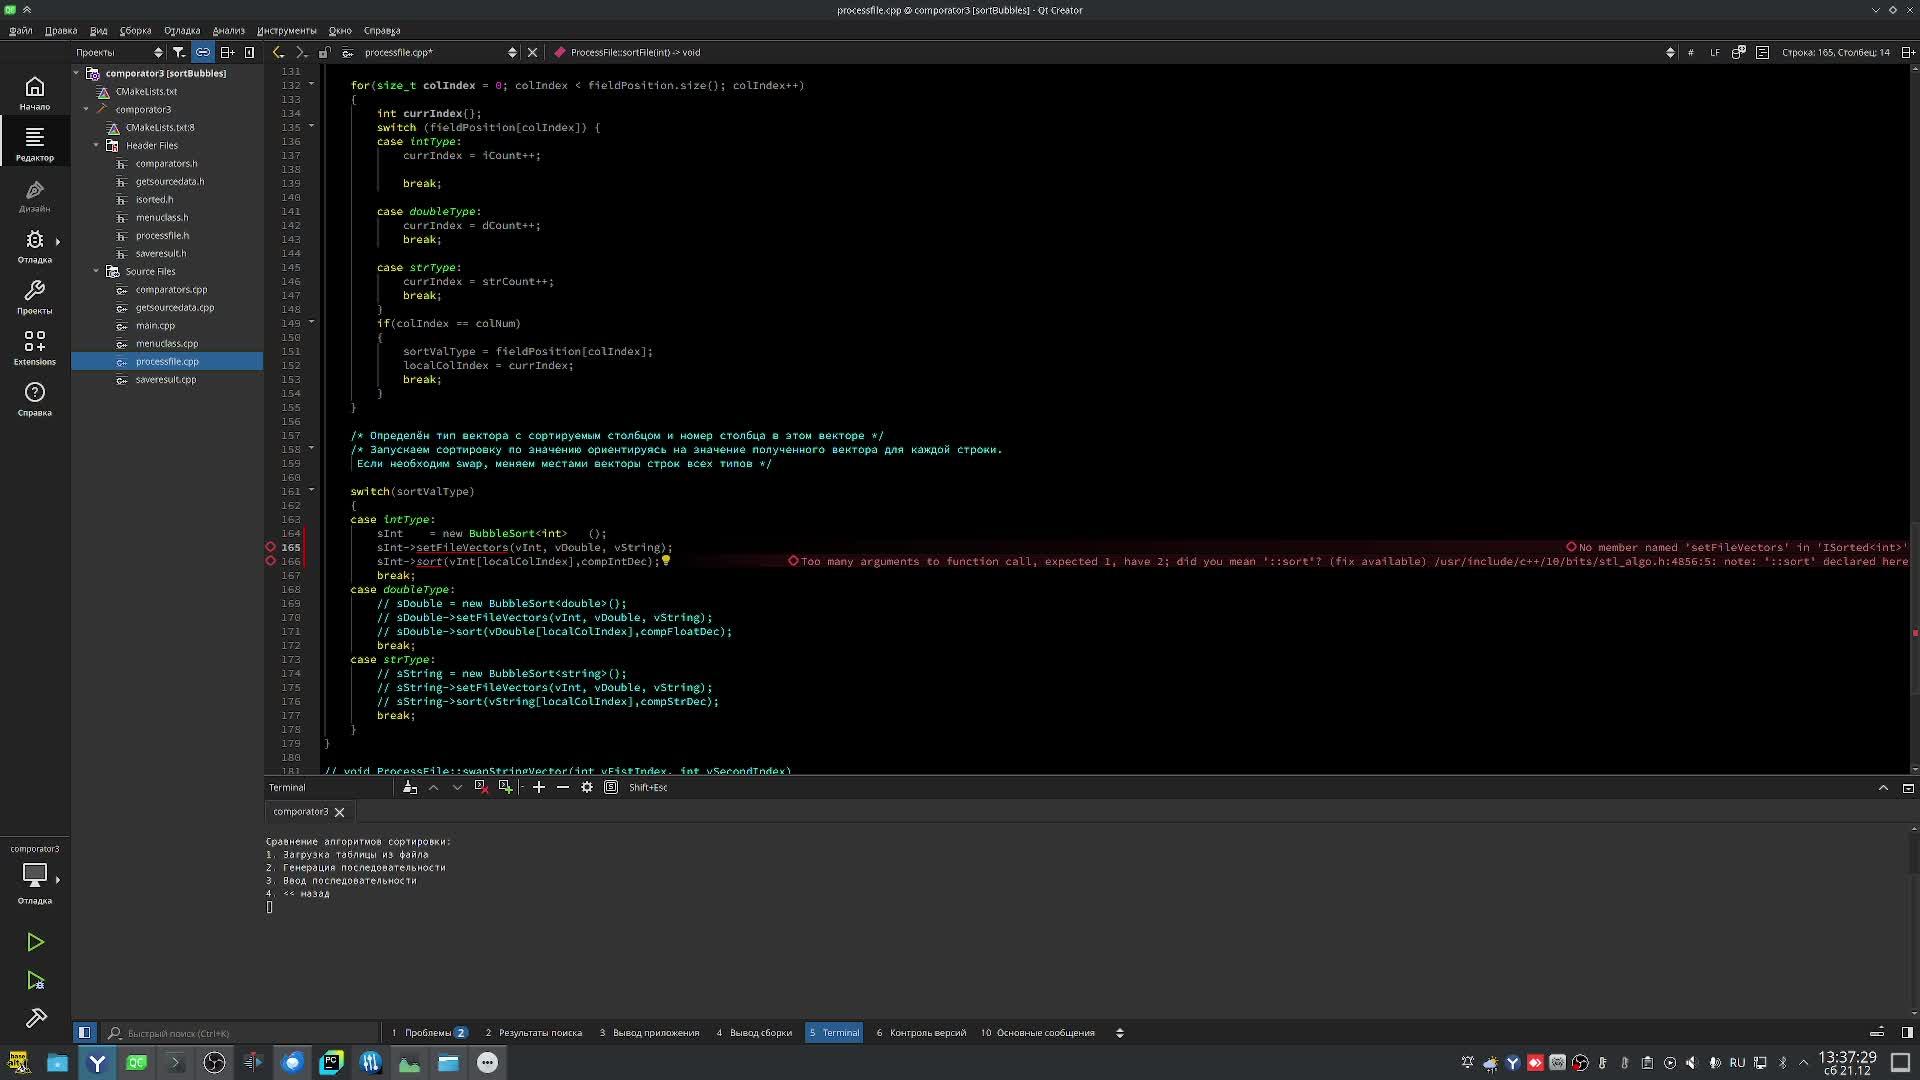1920x1080 pixels.
Task: Open the Основные сообщения pane
Action: [x=1037, y=1033]
